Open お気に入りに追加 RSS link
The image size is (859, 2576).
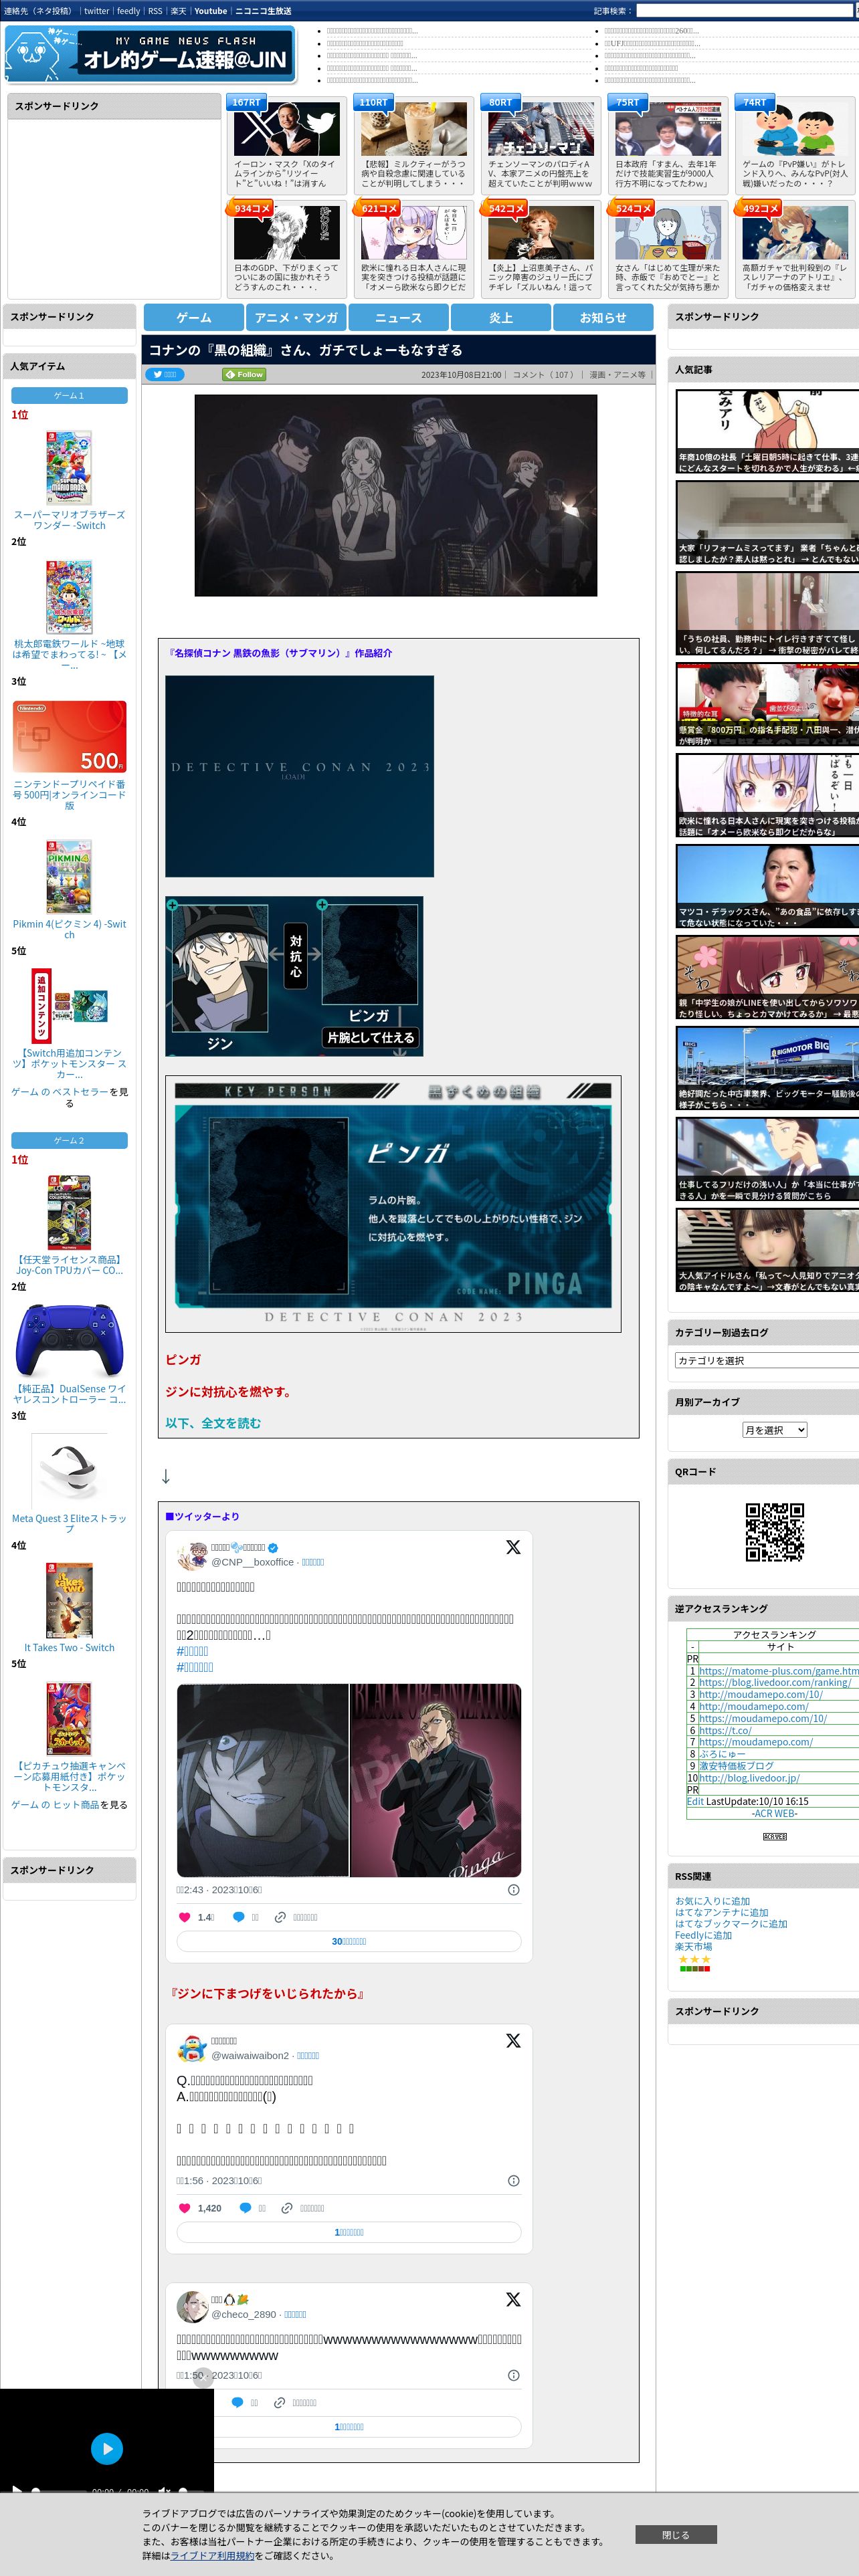tap(712, 1902)
